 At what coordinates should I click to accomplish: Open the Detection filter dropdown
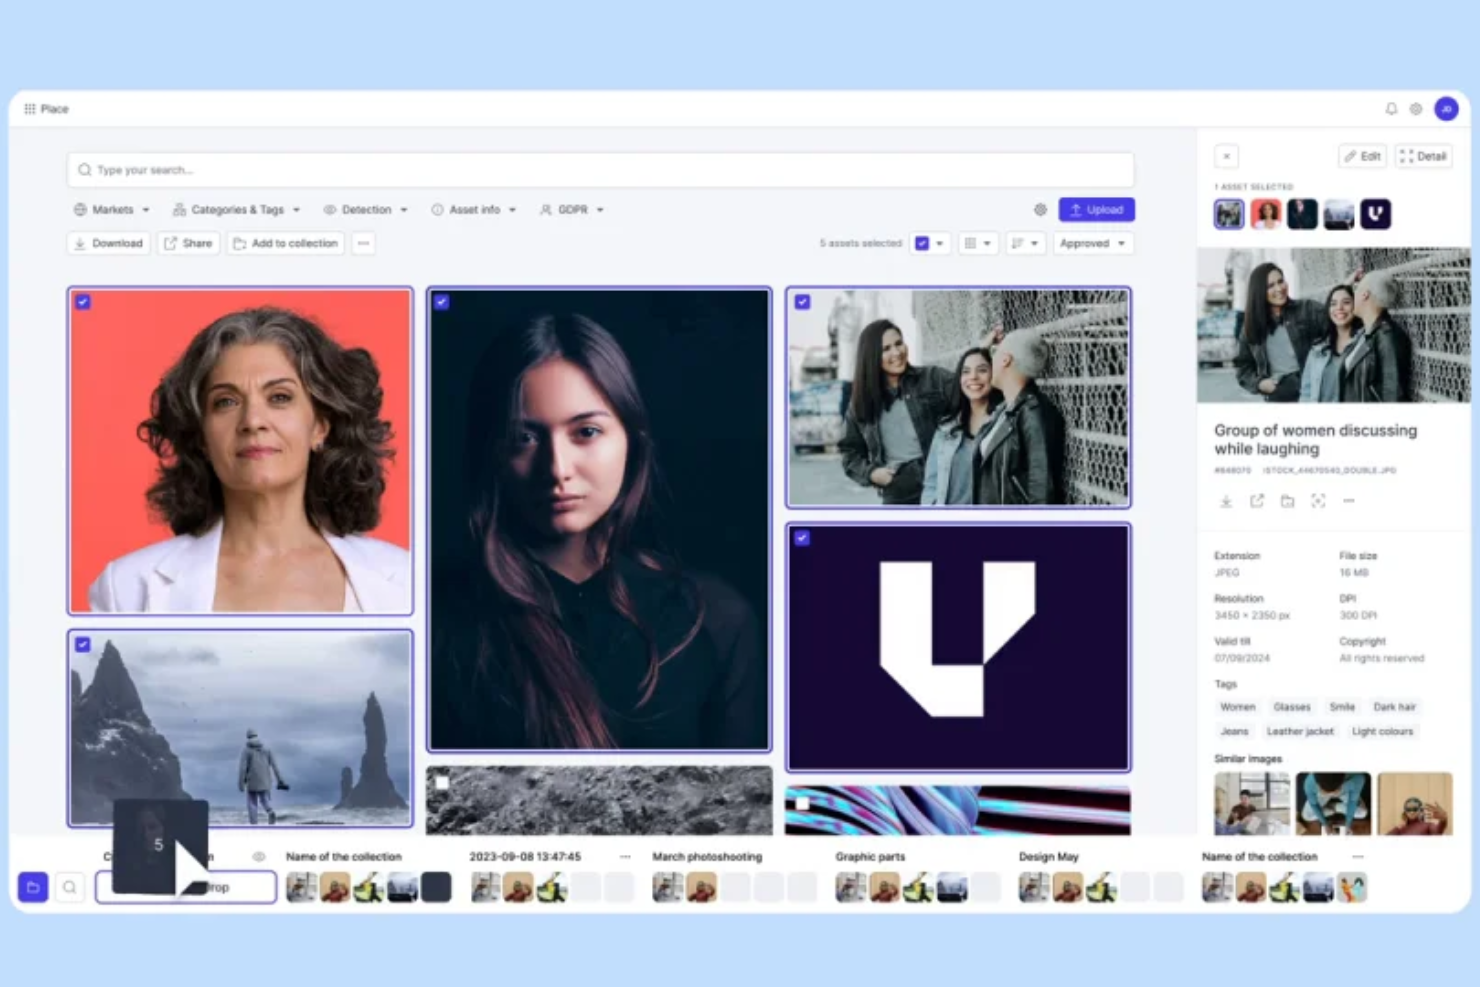pos(365,209)
